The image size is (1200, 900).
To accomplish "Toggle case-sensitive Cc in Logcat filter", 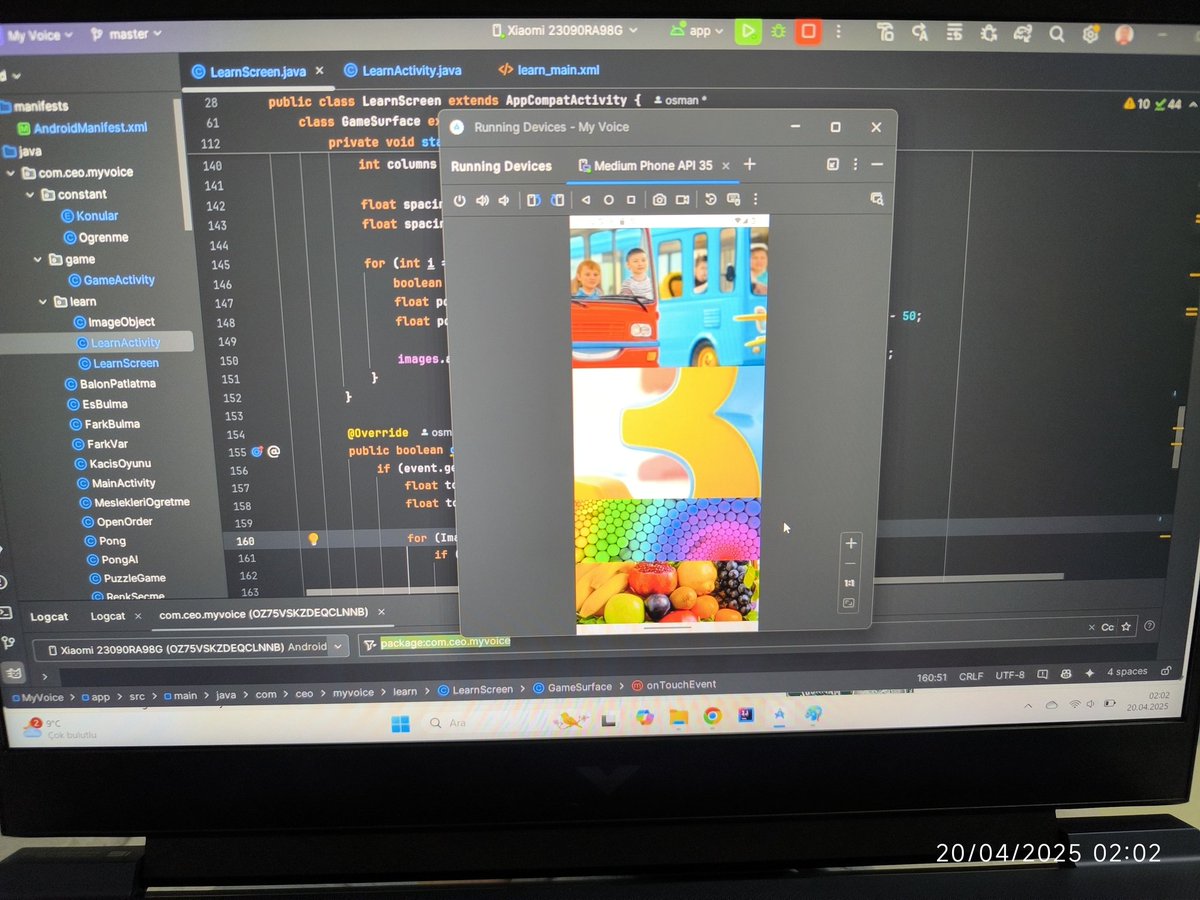I will coord(1107,627).
